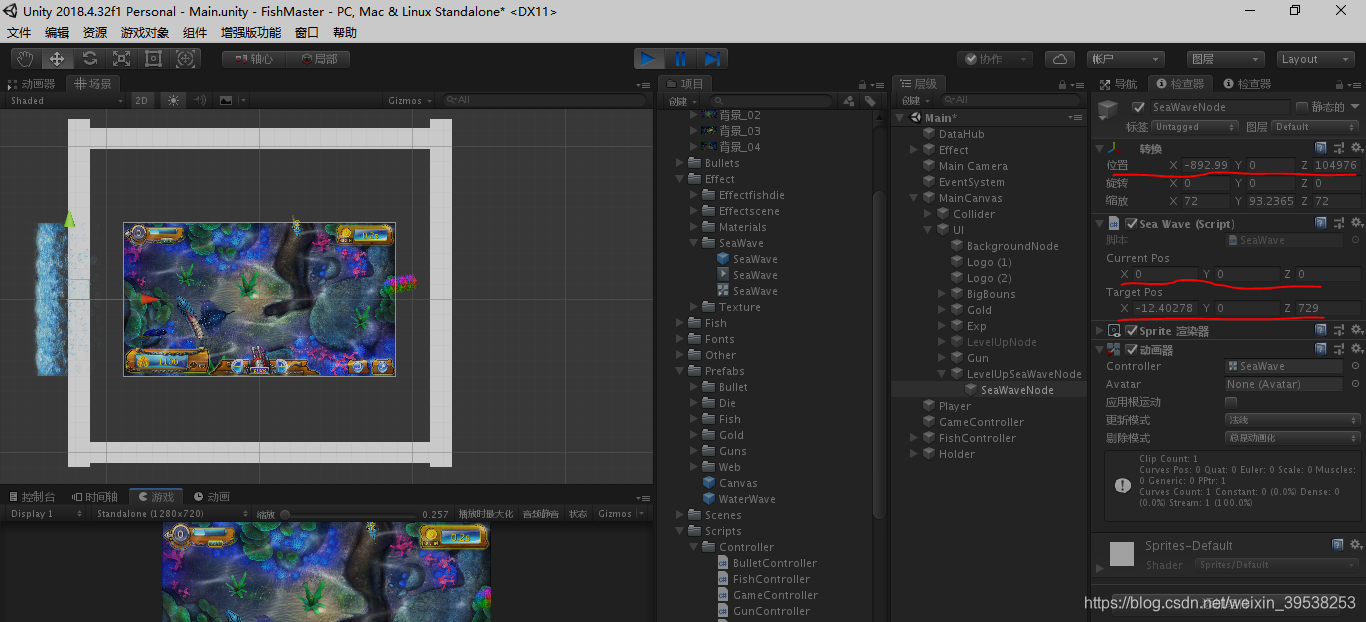Switch to the 导航 Navigation tab
The image size is (1366, 622).
point(1119,84)
